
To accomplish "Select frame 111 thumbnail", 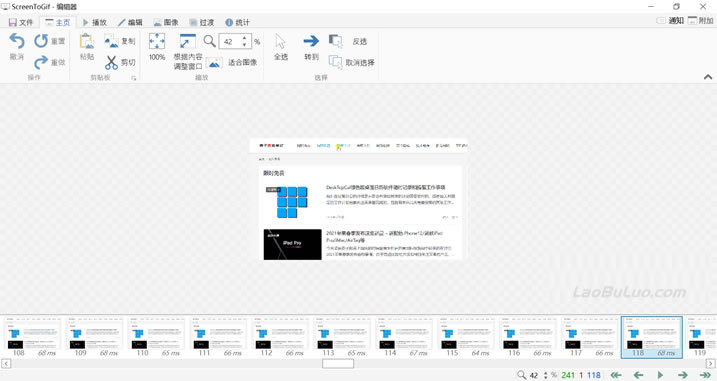I will click(x=218, y=337).
